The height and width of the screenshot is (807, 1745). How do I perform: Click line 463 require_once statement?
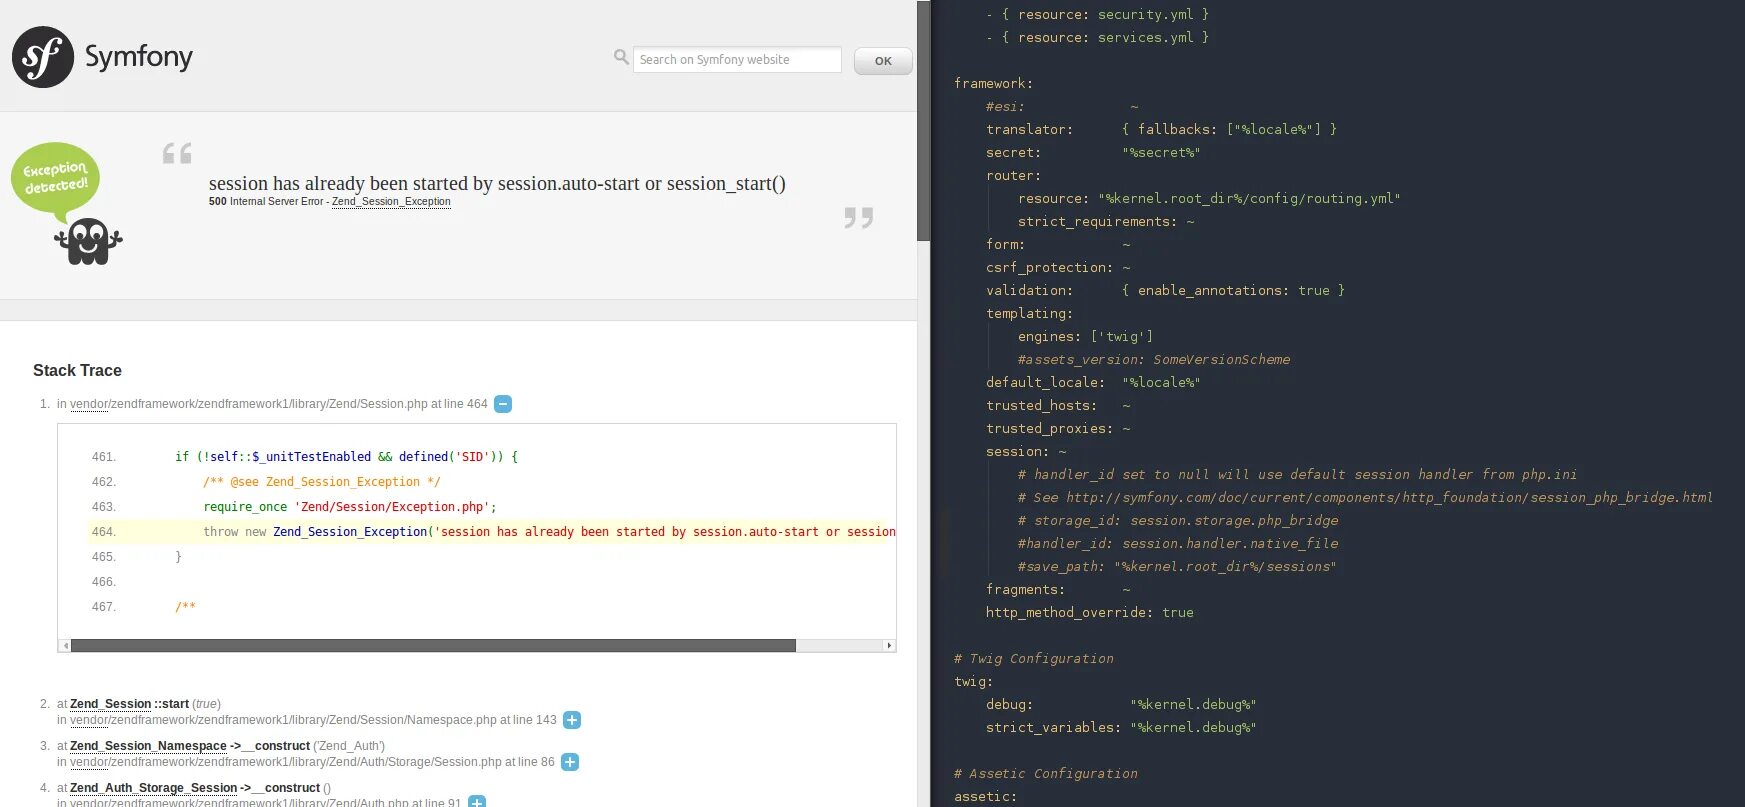pyautogui.click(x=350, y=507)
